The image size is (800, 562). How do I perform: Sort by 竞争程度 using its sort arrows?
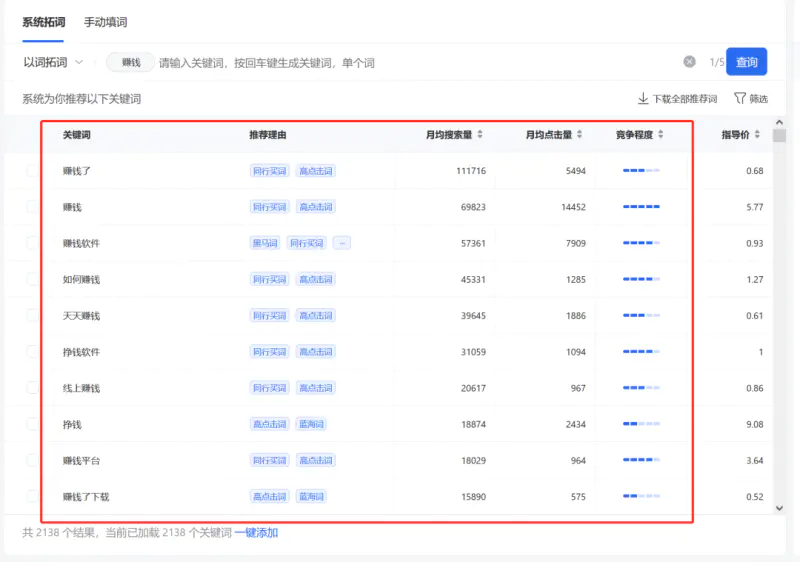[x=661, y=135]
